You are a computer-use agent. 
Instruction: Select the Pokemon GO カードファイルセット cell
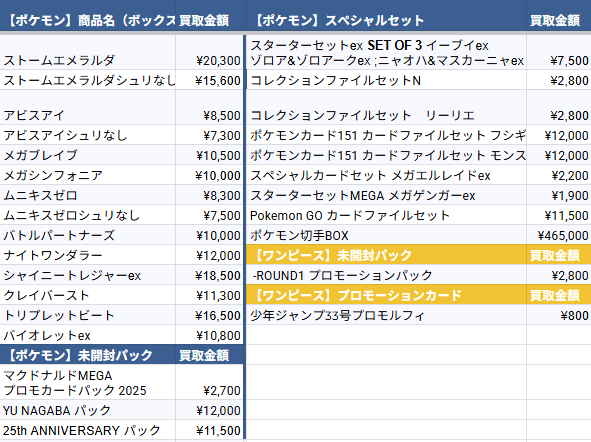tap(386, 215)
